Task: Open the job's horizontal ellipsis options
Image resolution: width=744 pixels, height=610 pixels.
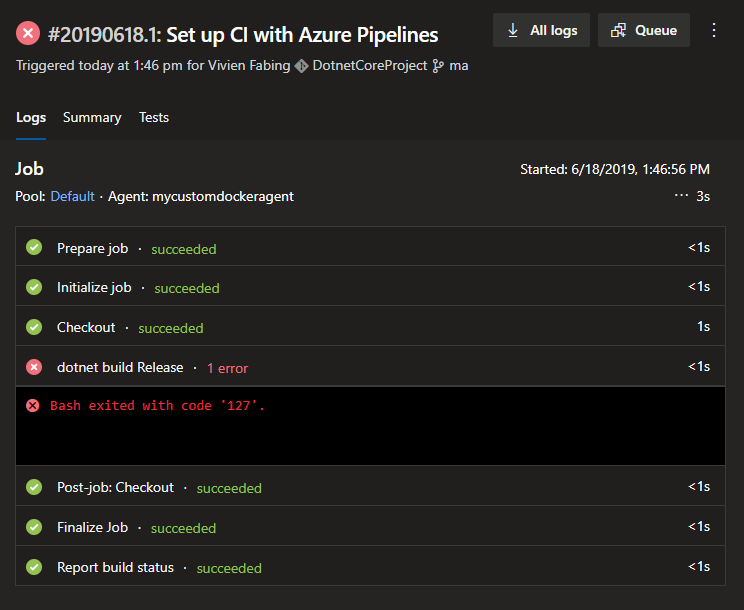Action: tap(681, 195)
